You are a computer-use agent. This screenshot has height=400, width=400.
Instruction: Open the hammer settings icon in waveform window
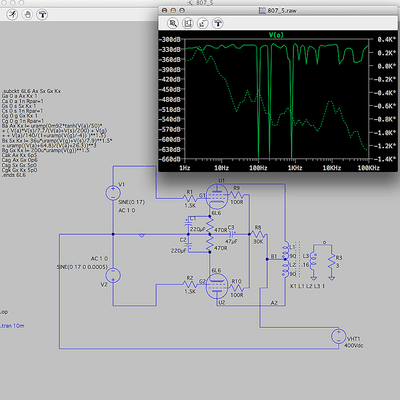[218, 23]
